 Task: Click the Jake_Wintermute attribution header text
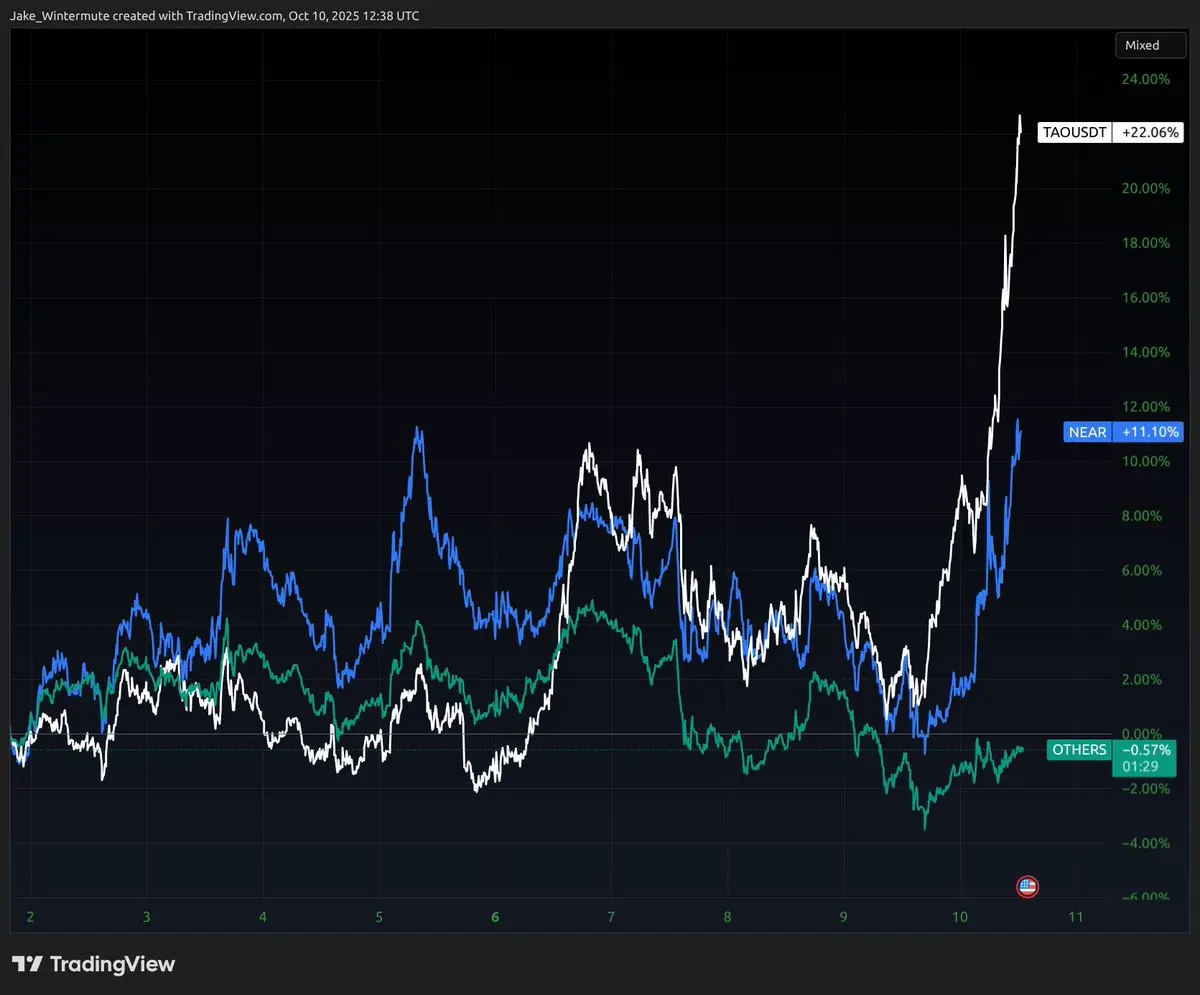[217, 16]
